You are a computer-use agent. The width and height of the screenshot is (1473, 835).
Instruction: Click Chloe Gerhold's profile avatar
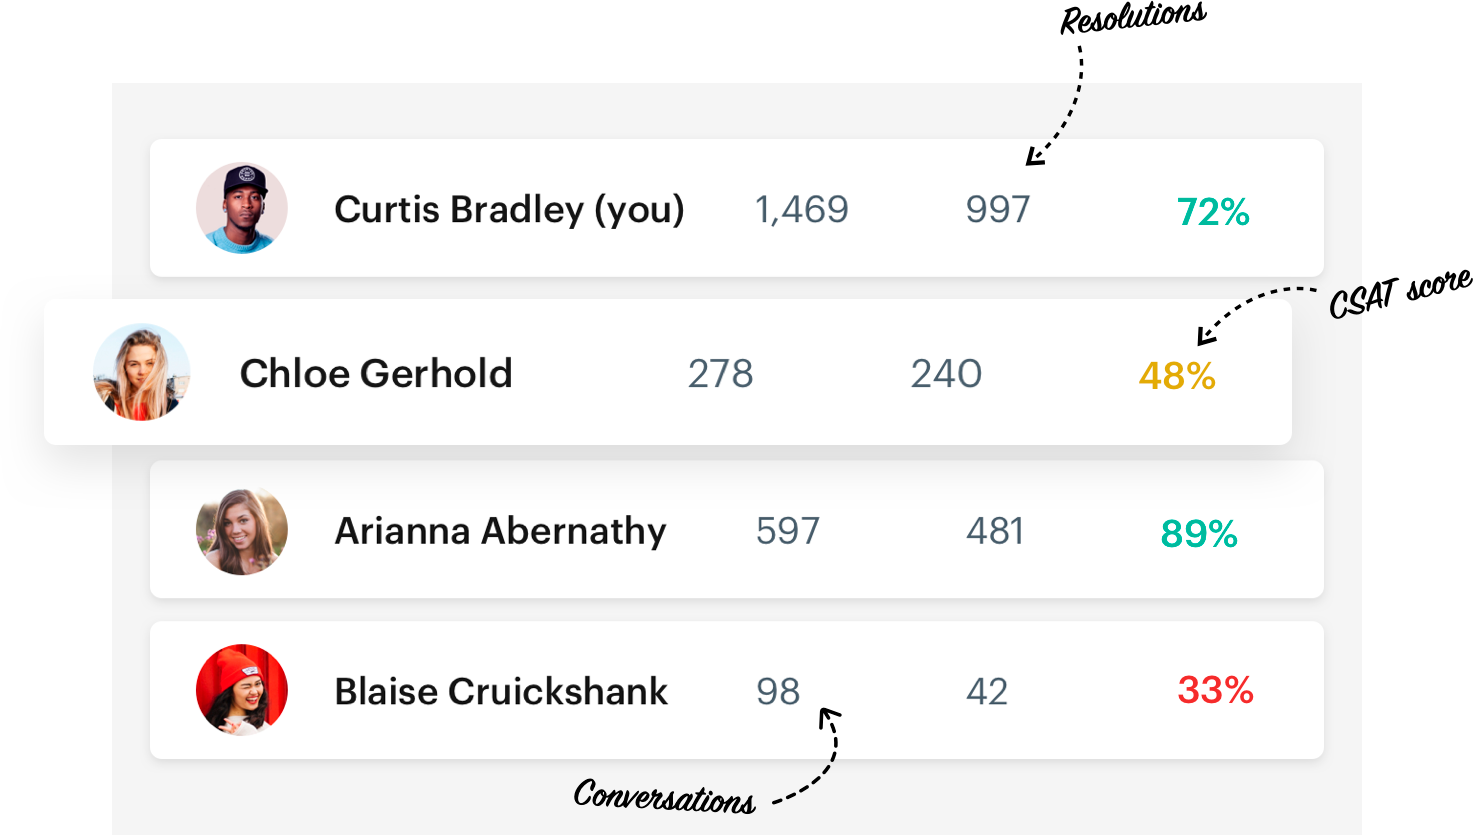(x=142, y=372)
